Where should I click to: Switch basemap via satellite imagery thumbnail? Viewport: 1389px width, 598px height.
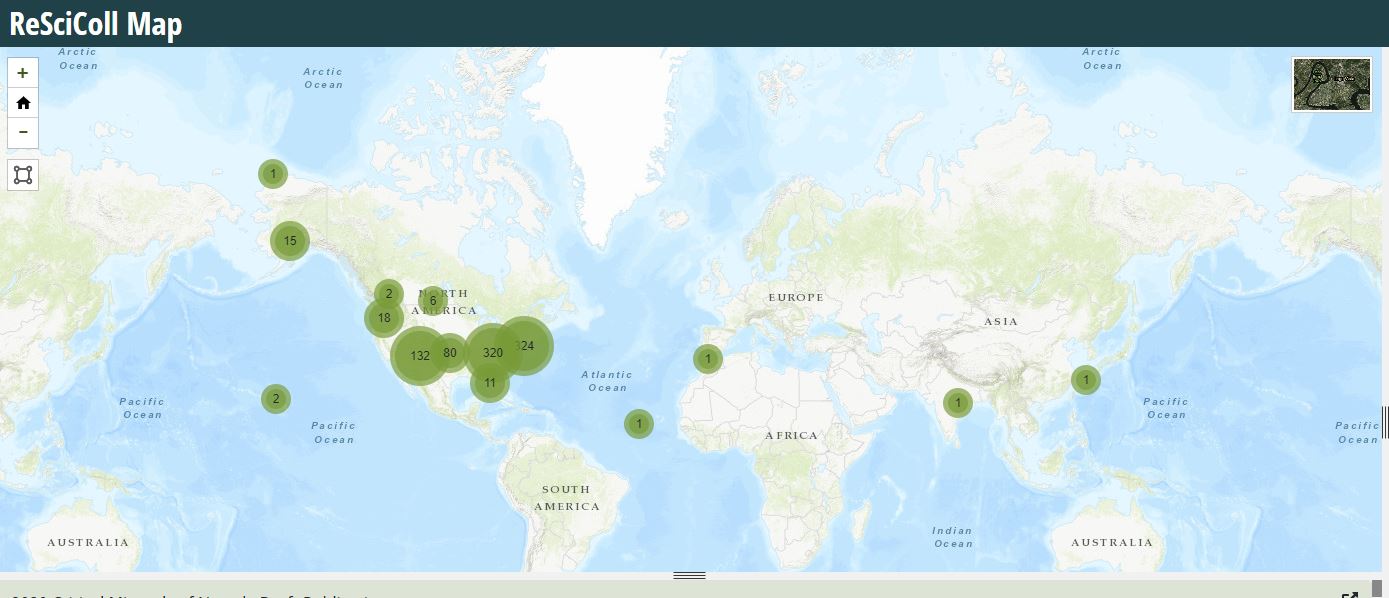[1331, 84]
